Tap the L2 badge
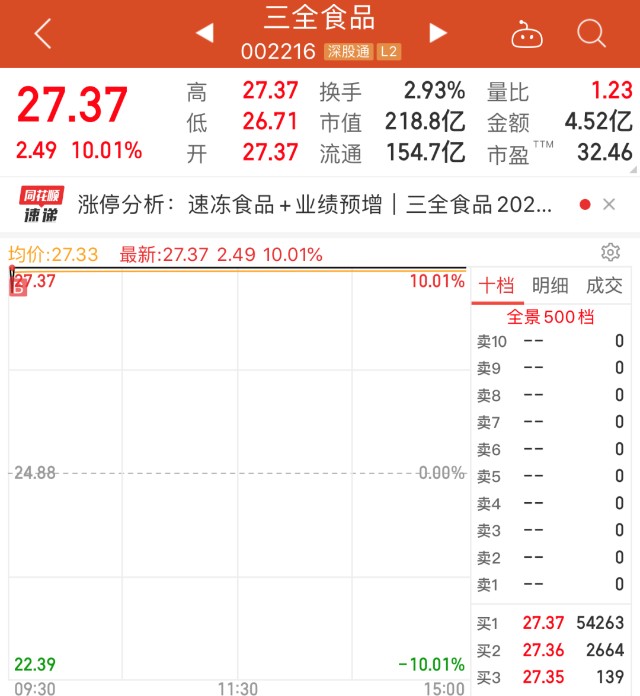The width and height of the screenshot is (640, 696). coord(389,51)
